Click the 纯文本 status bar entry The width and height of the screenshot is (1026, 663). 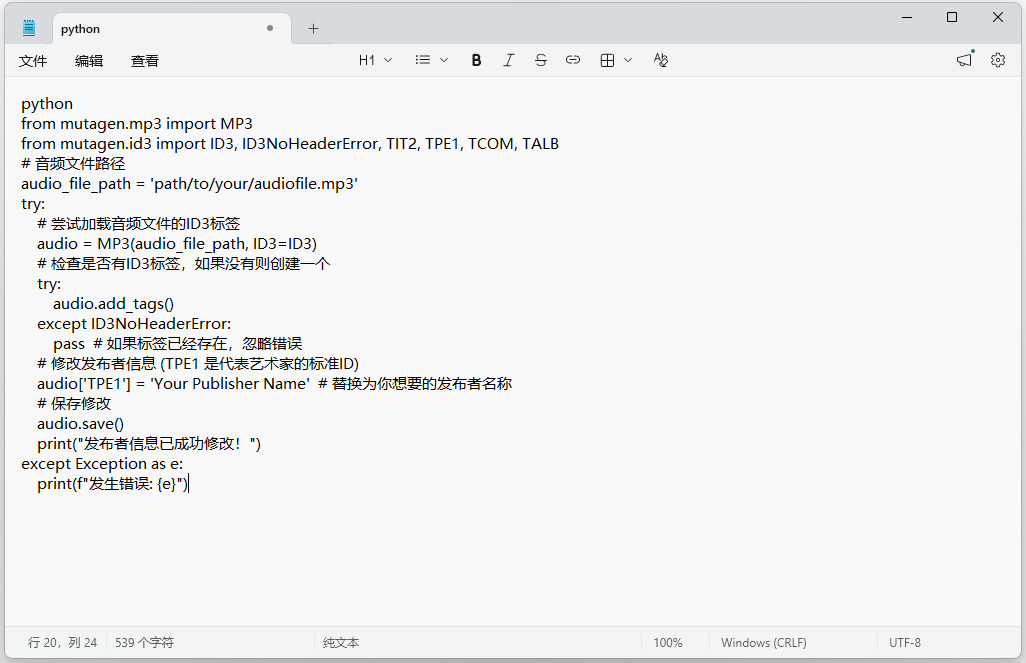click(x=341, y=643)
